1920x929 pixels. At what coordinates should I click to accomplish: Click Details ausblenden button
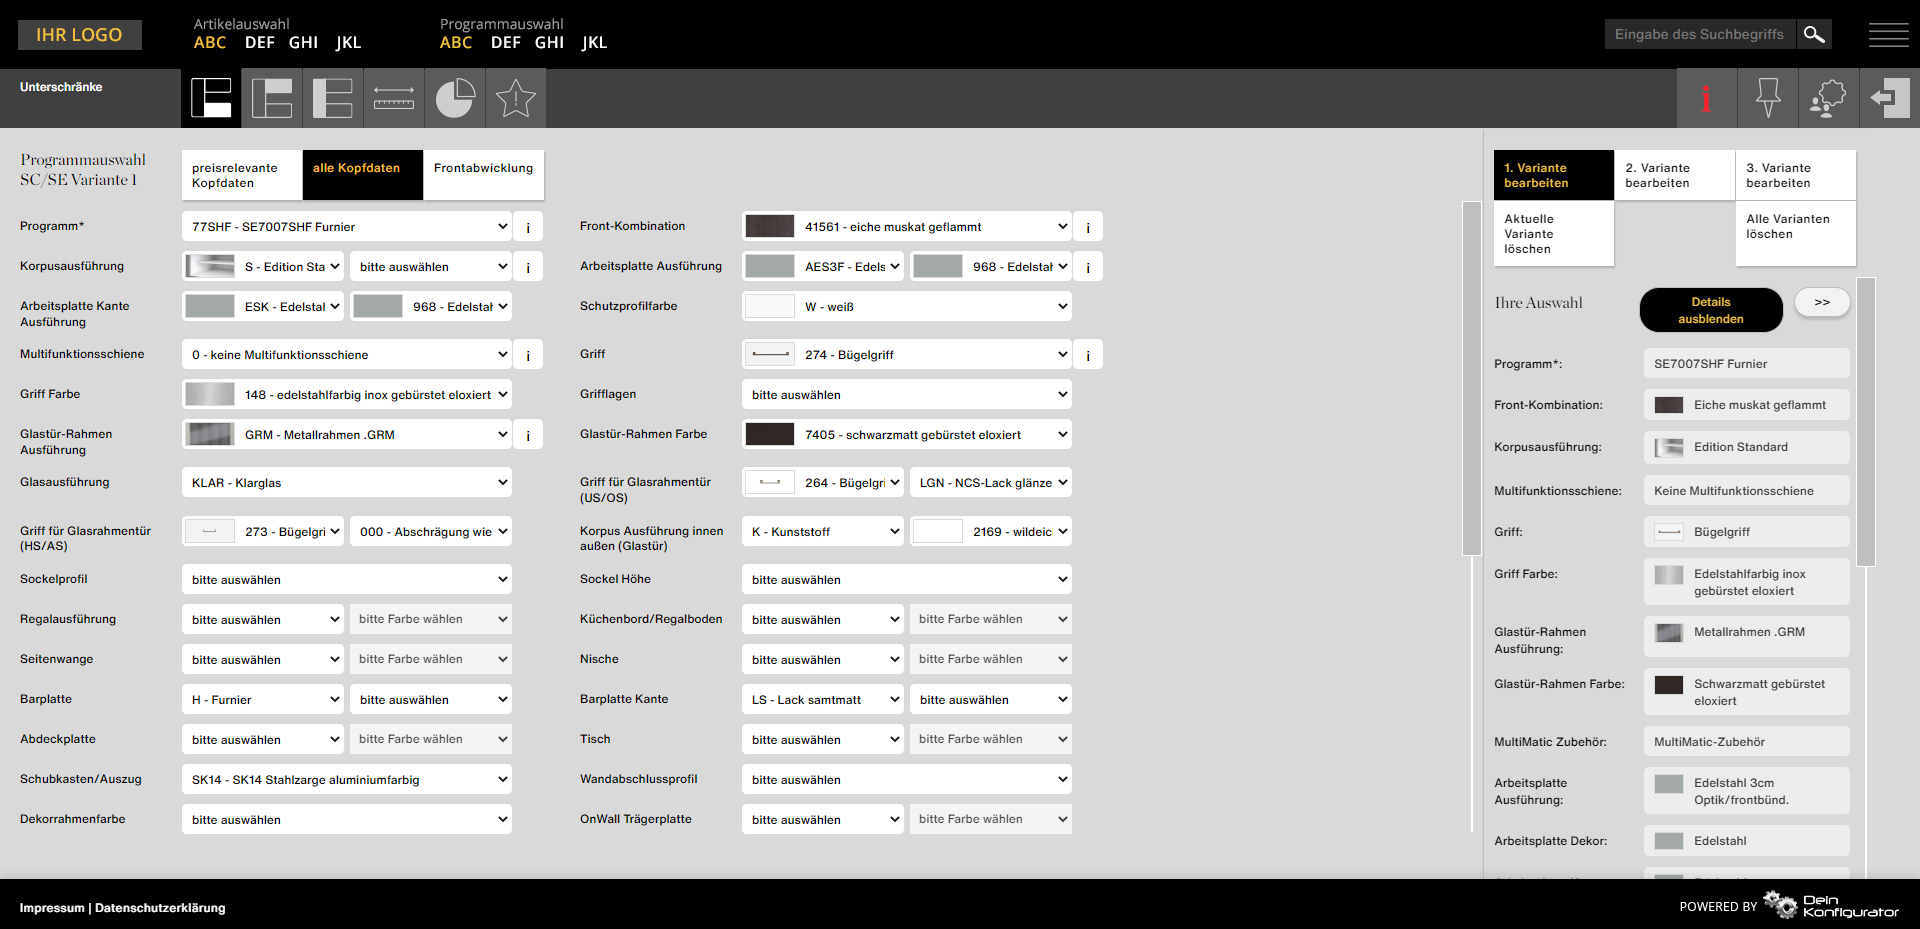(x=1710, y=310)
